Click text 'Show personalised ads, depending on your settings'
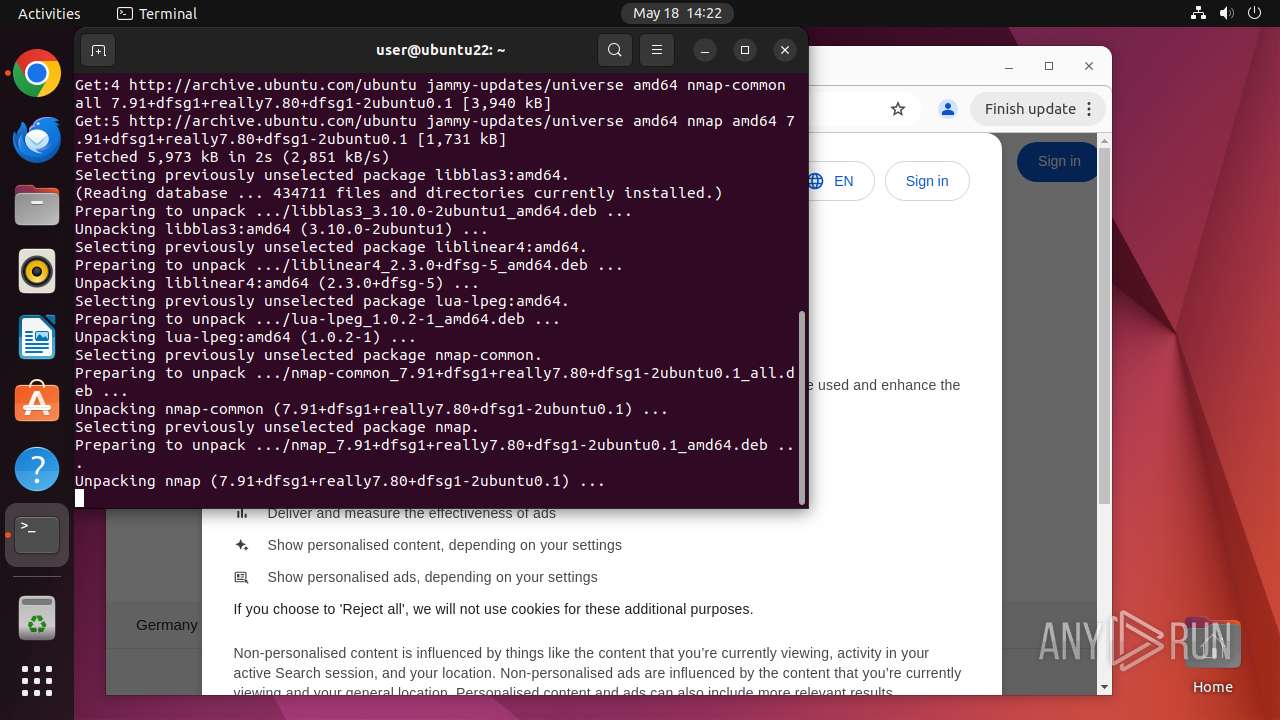 (432, 577)
